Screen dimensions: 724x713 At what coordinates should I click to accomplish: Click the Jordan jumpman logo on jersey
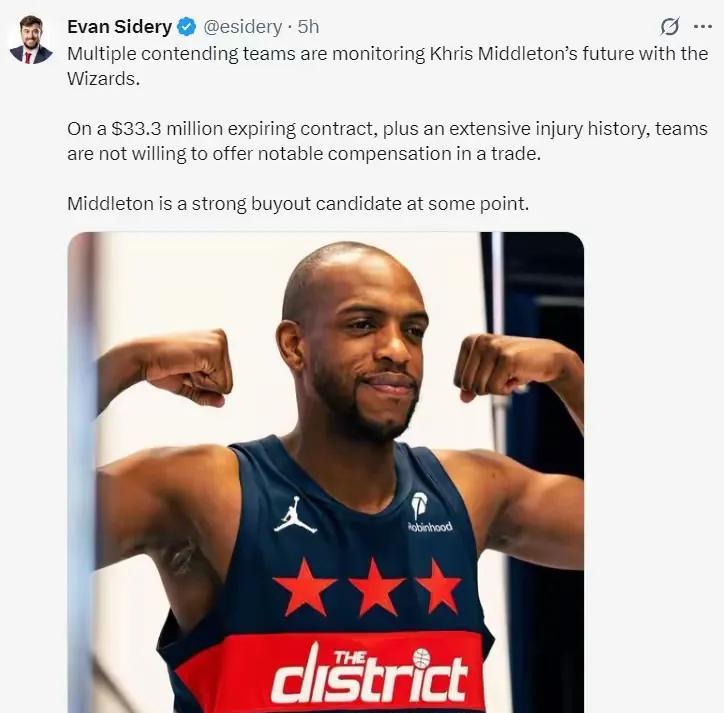point(296,514)
